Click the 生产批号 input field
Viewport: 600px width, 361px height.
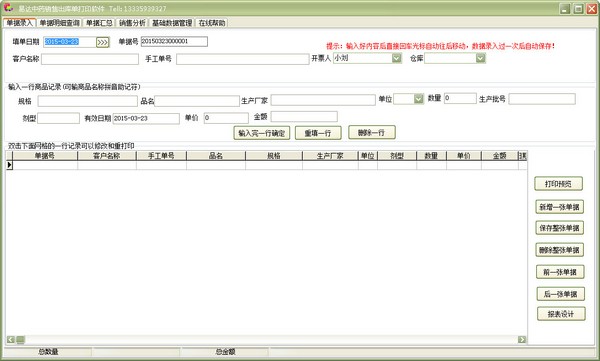coord(542,99)
